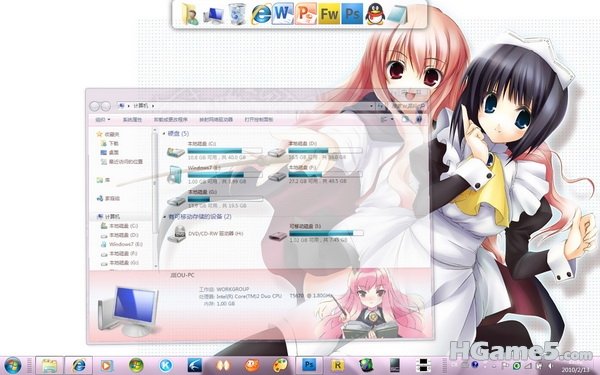Click the explorer back navigation button

(x=95, y=106)
